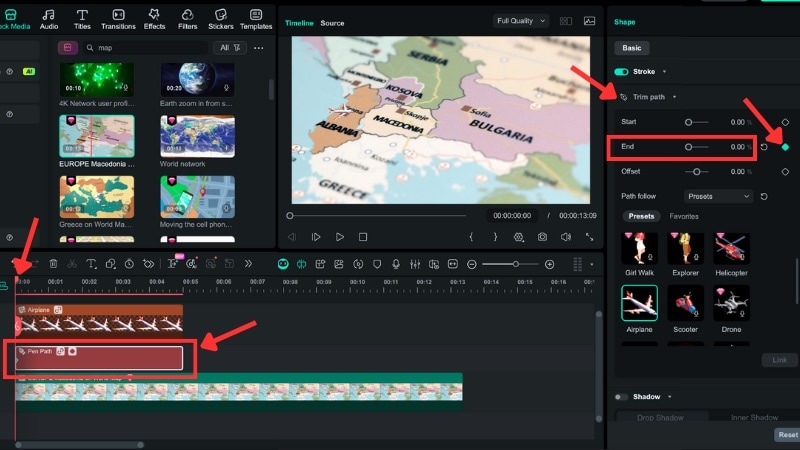Click the map search field
Screen dimensions: 800x450
tap(146, 47)
